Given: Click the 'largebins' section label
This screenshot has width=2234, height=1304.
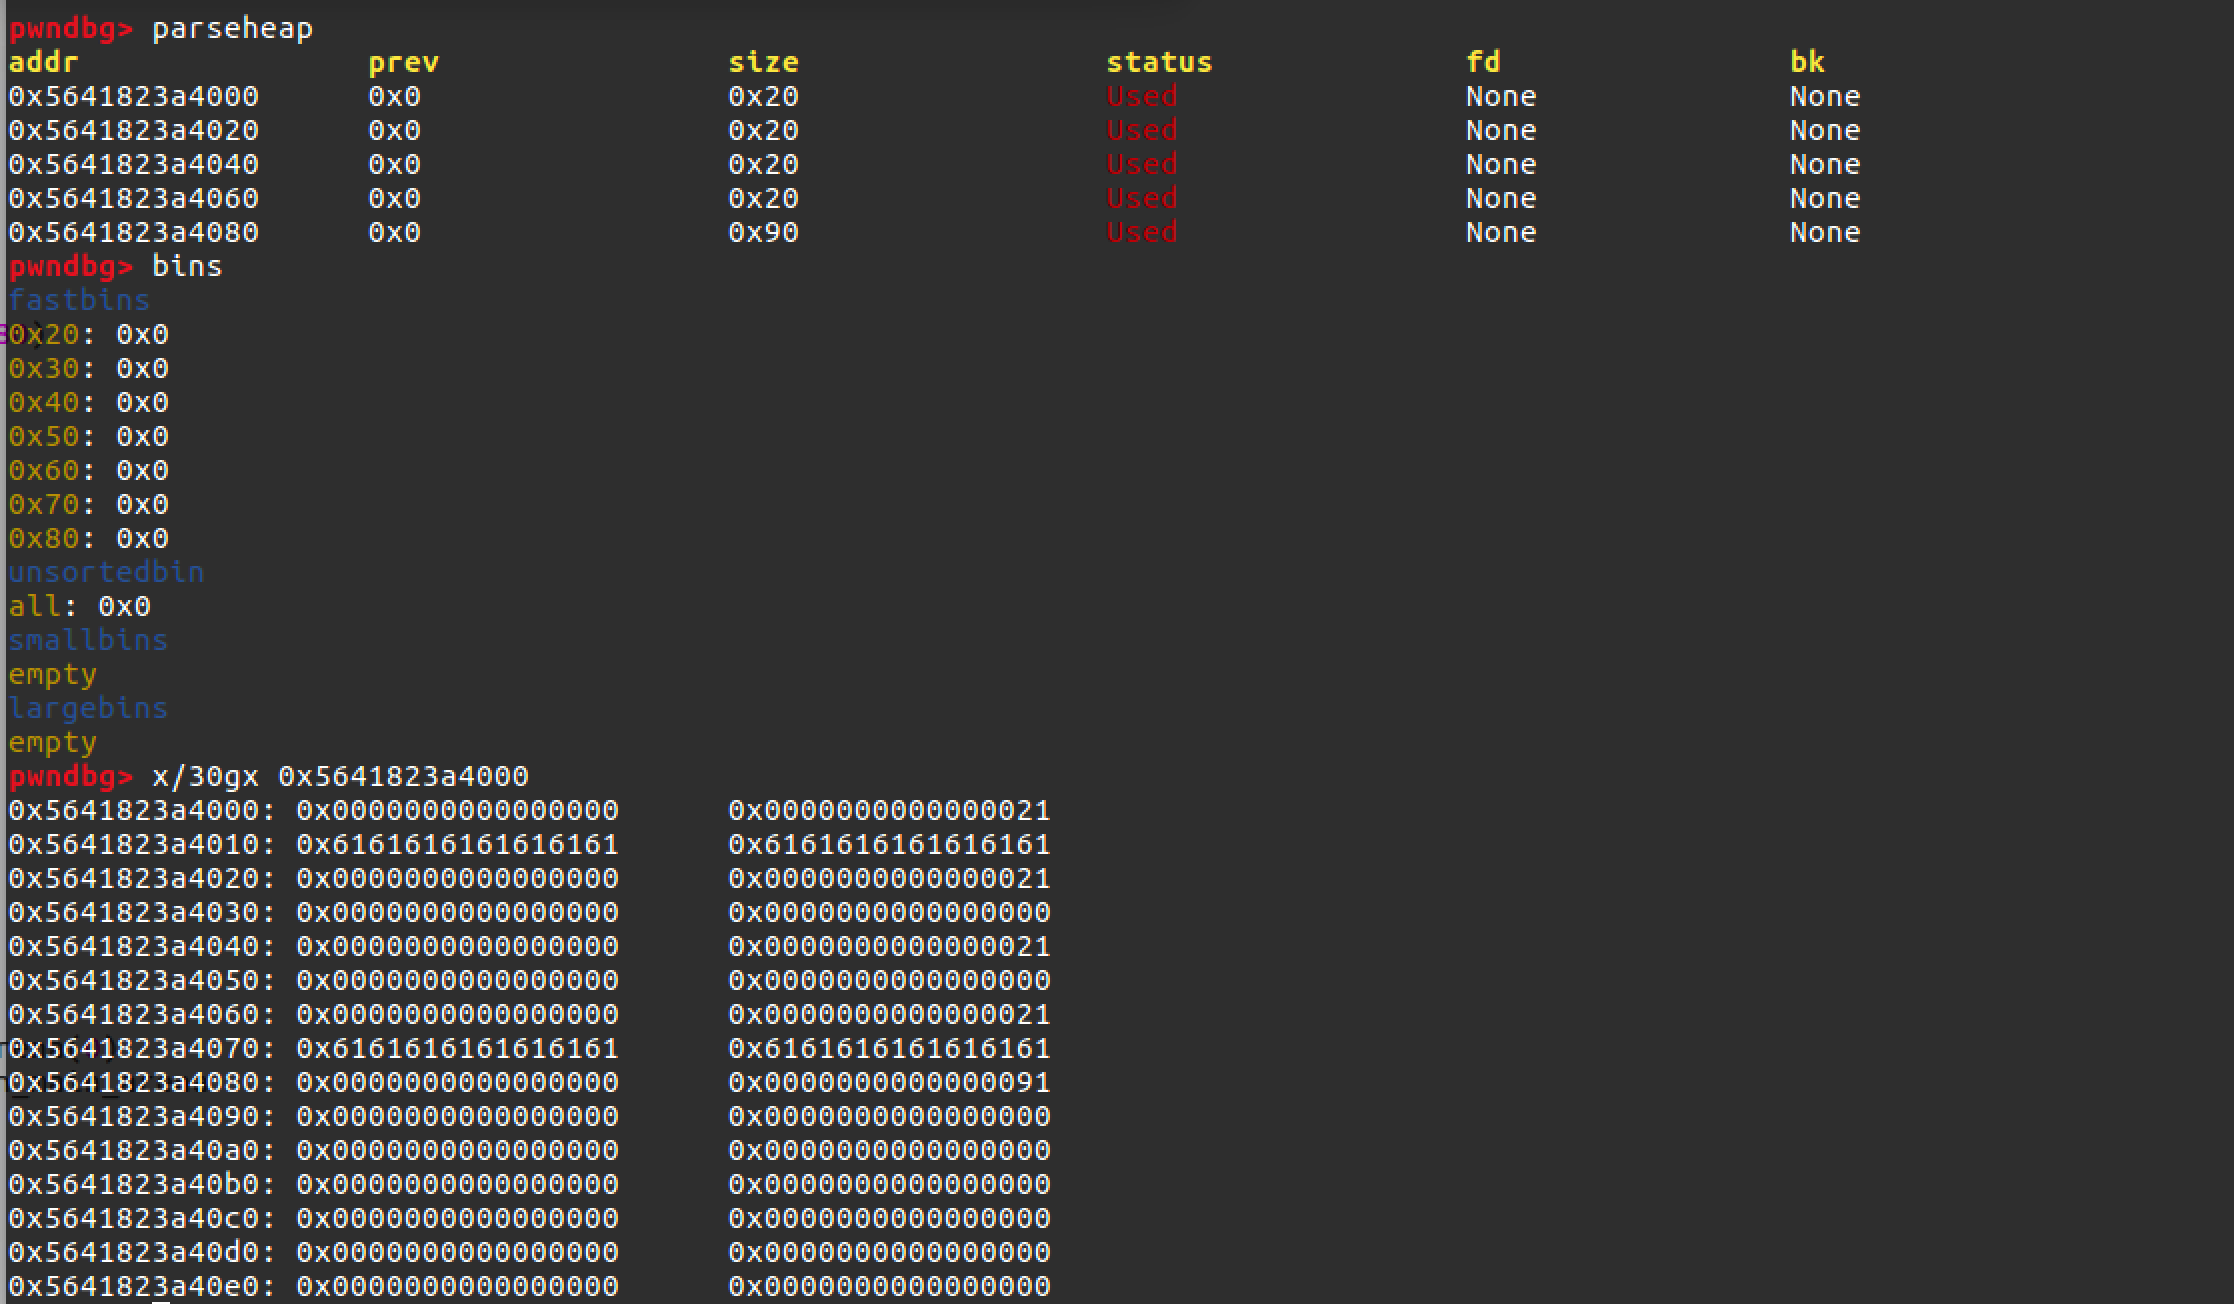Looking at the screenshot, I should 88,708.
